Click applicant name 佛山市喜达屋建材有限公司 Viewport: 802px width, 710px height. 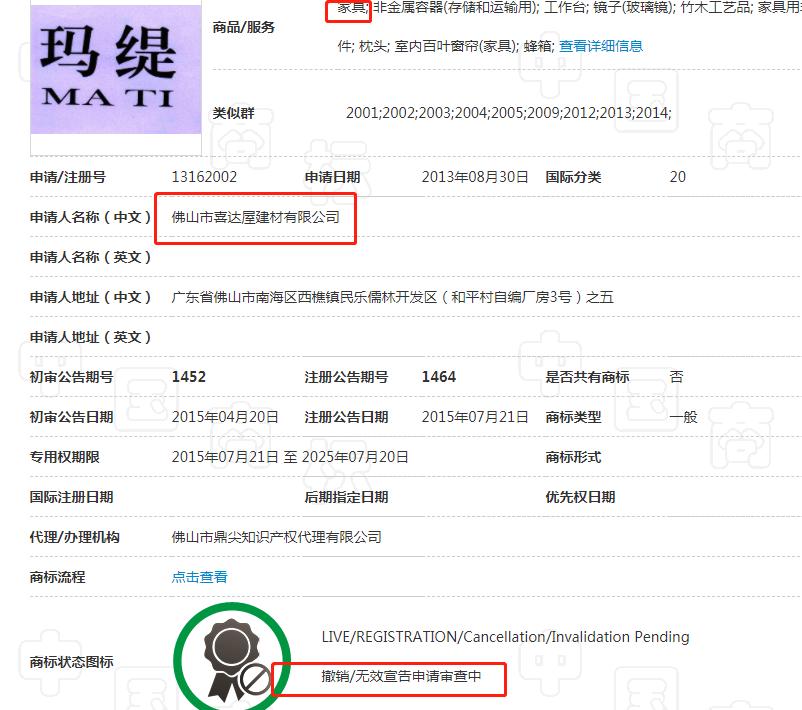(255, 217)
